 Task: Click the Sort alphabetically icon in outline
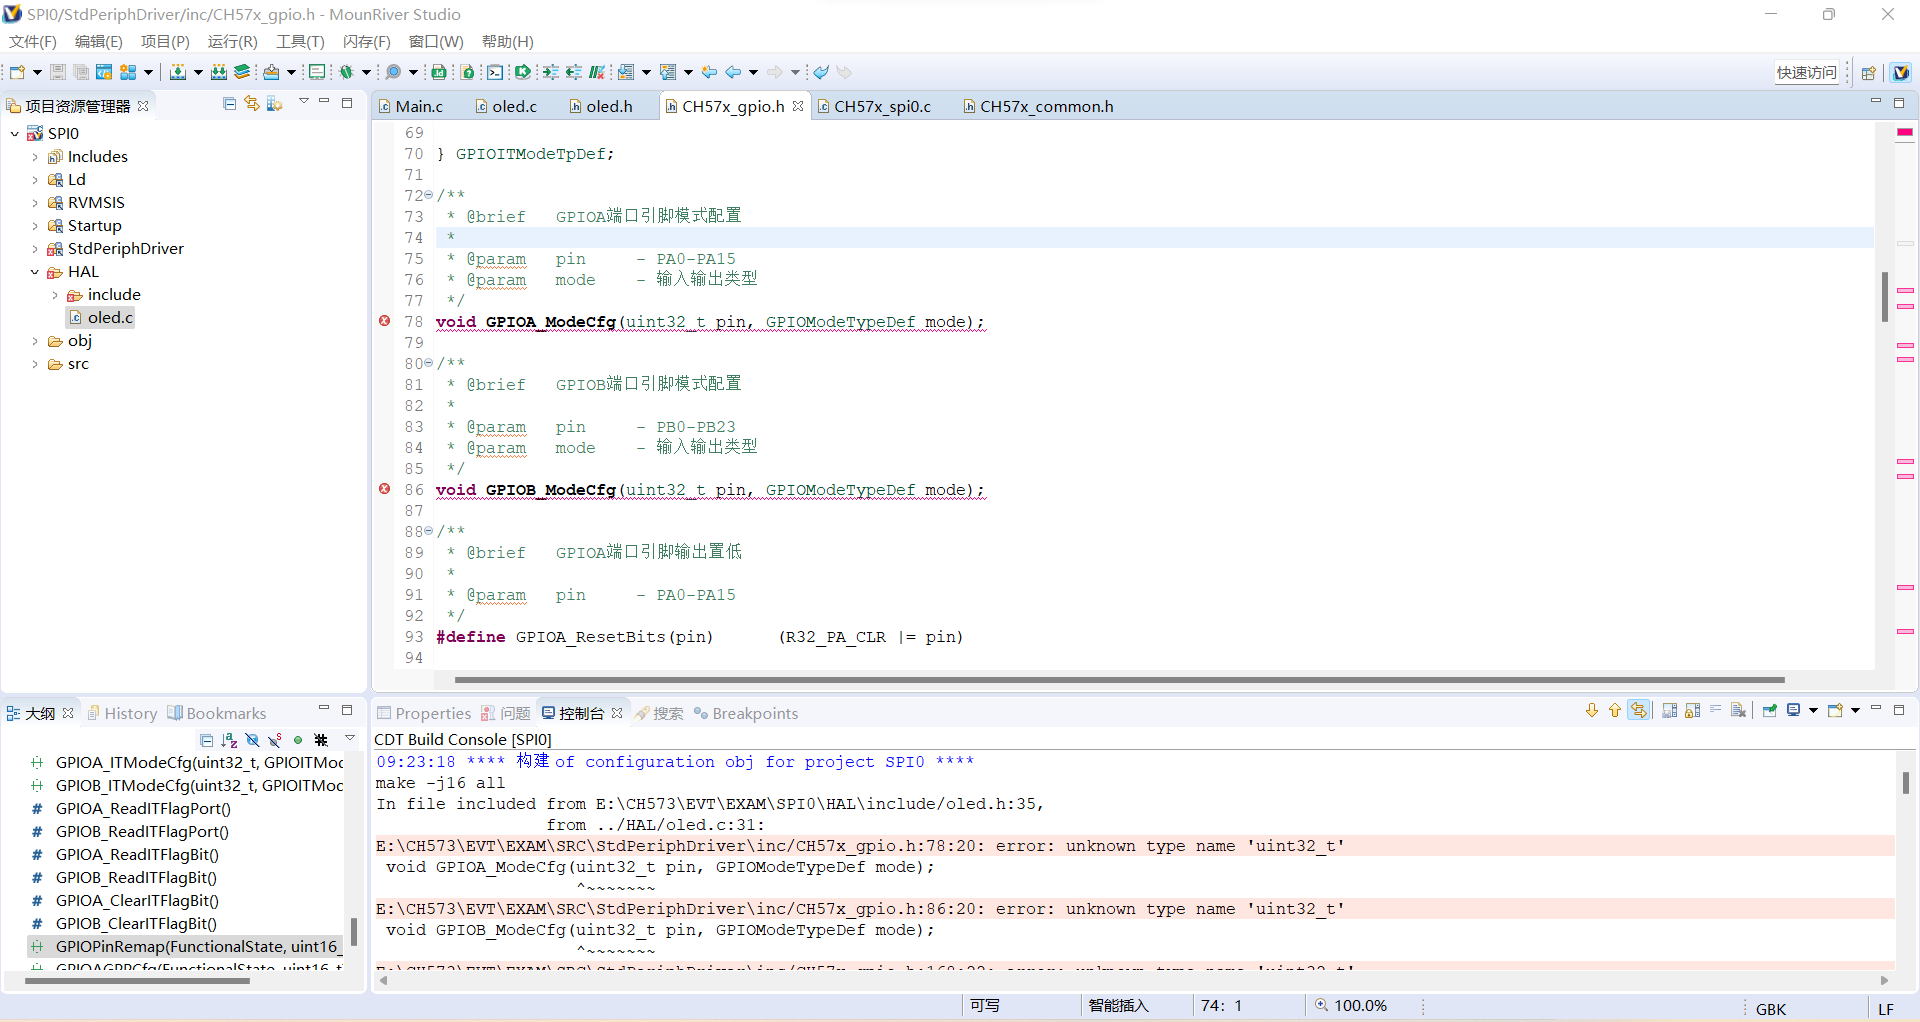point(229,740)
